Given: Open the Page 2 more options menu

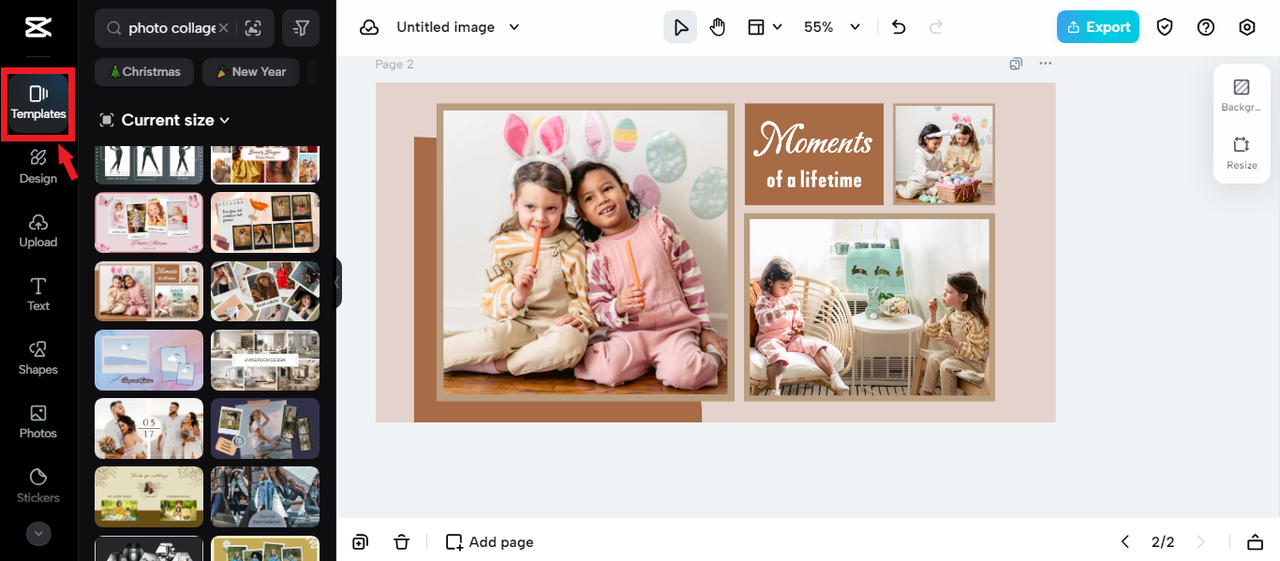Looking at the screenshot, I should [x=1045, y=64].
